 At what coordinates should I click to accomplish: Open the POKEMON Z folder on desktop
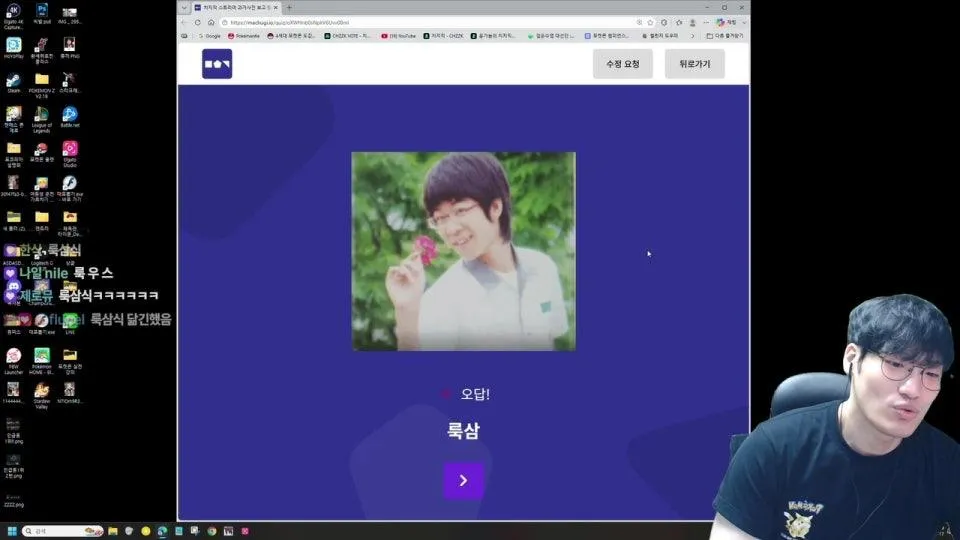(x=42, y=85)
